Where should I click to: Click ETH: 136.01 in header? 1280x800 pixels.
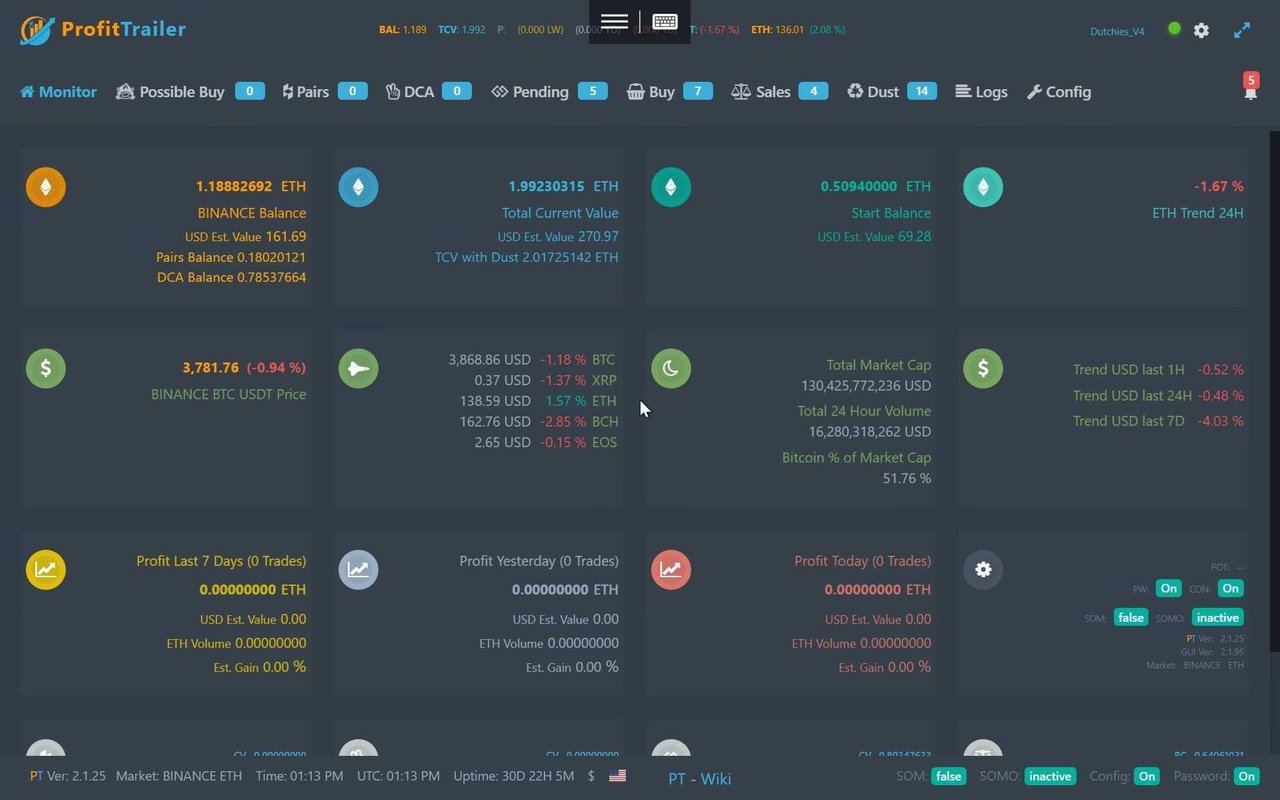tap(777, 30)
